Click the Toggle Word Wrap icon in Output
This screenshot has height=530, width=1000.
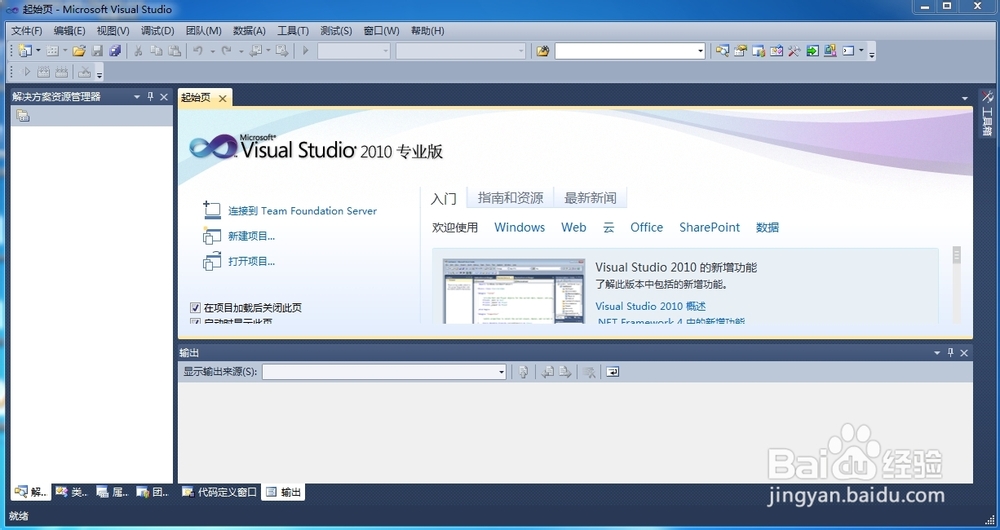click(613, 372)
